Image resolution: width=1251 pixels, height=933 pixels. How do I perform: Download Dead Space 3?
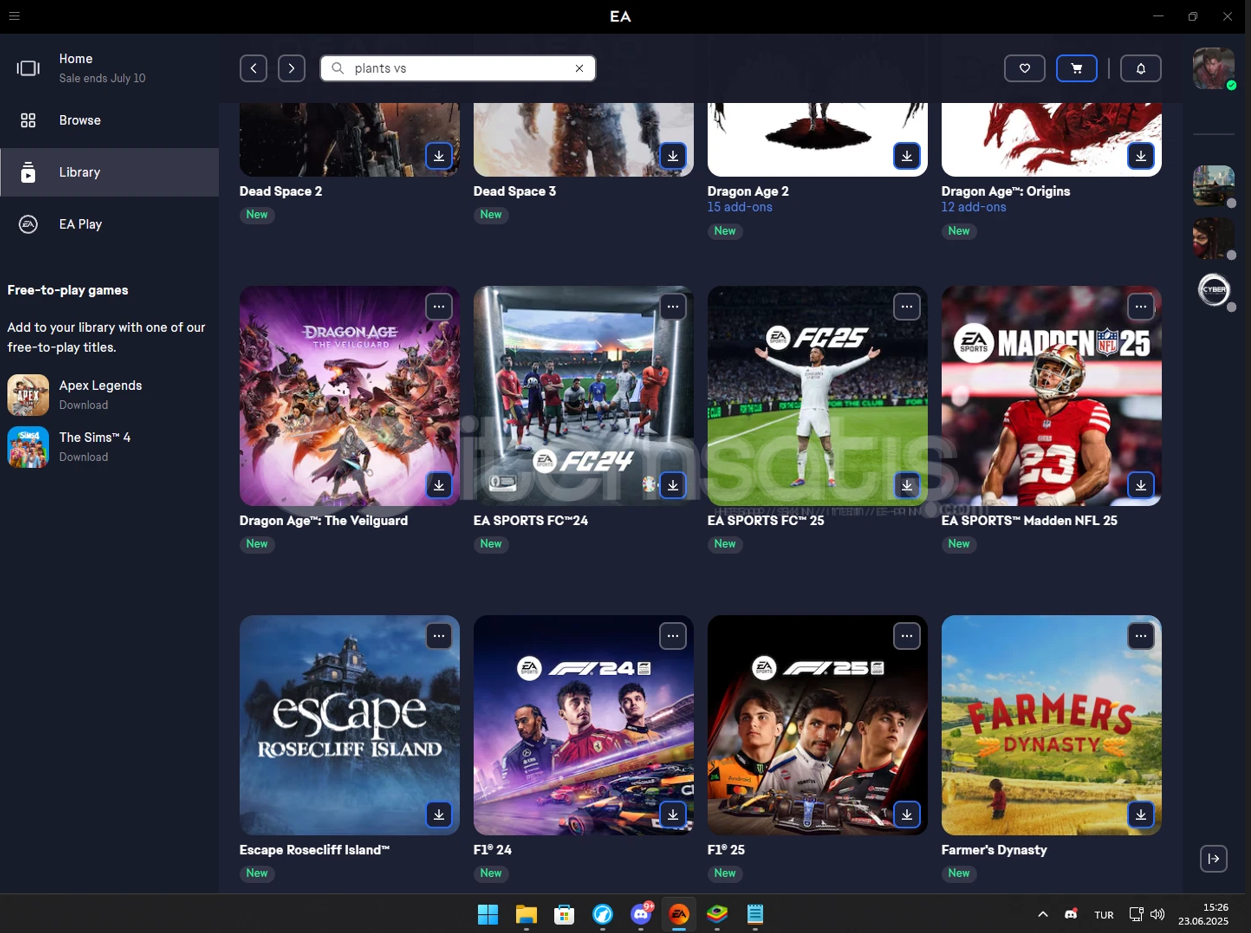coord(673,156)
